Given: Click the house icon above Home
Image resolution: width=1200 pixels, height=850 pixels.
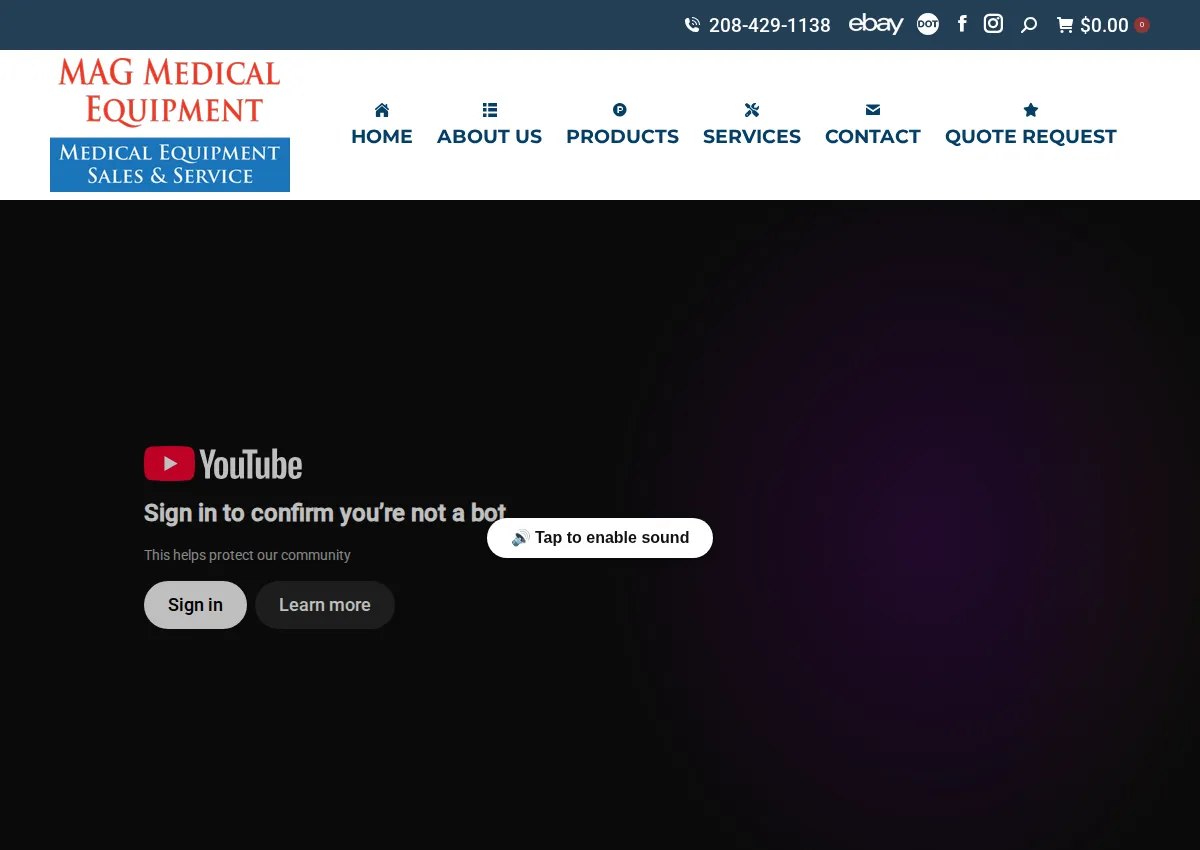Looking at the screenshot, I should click(382, 110).
